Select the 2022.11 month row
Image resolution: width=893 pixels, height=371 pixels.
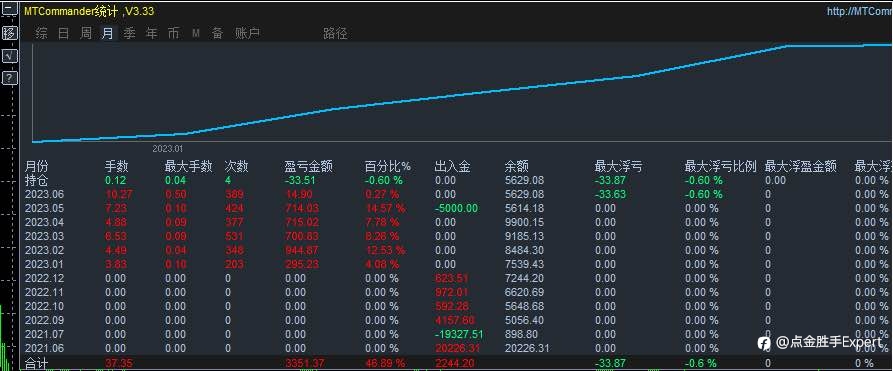click(x=44, y=292)
